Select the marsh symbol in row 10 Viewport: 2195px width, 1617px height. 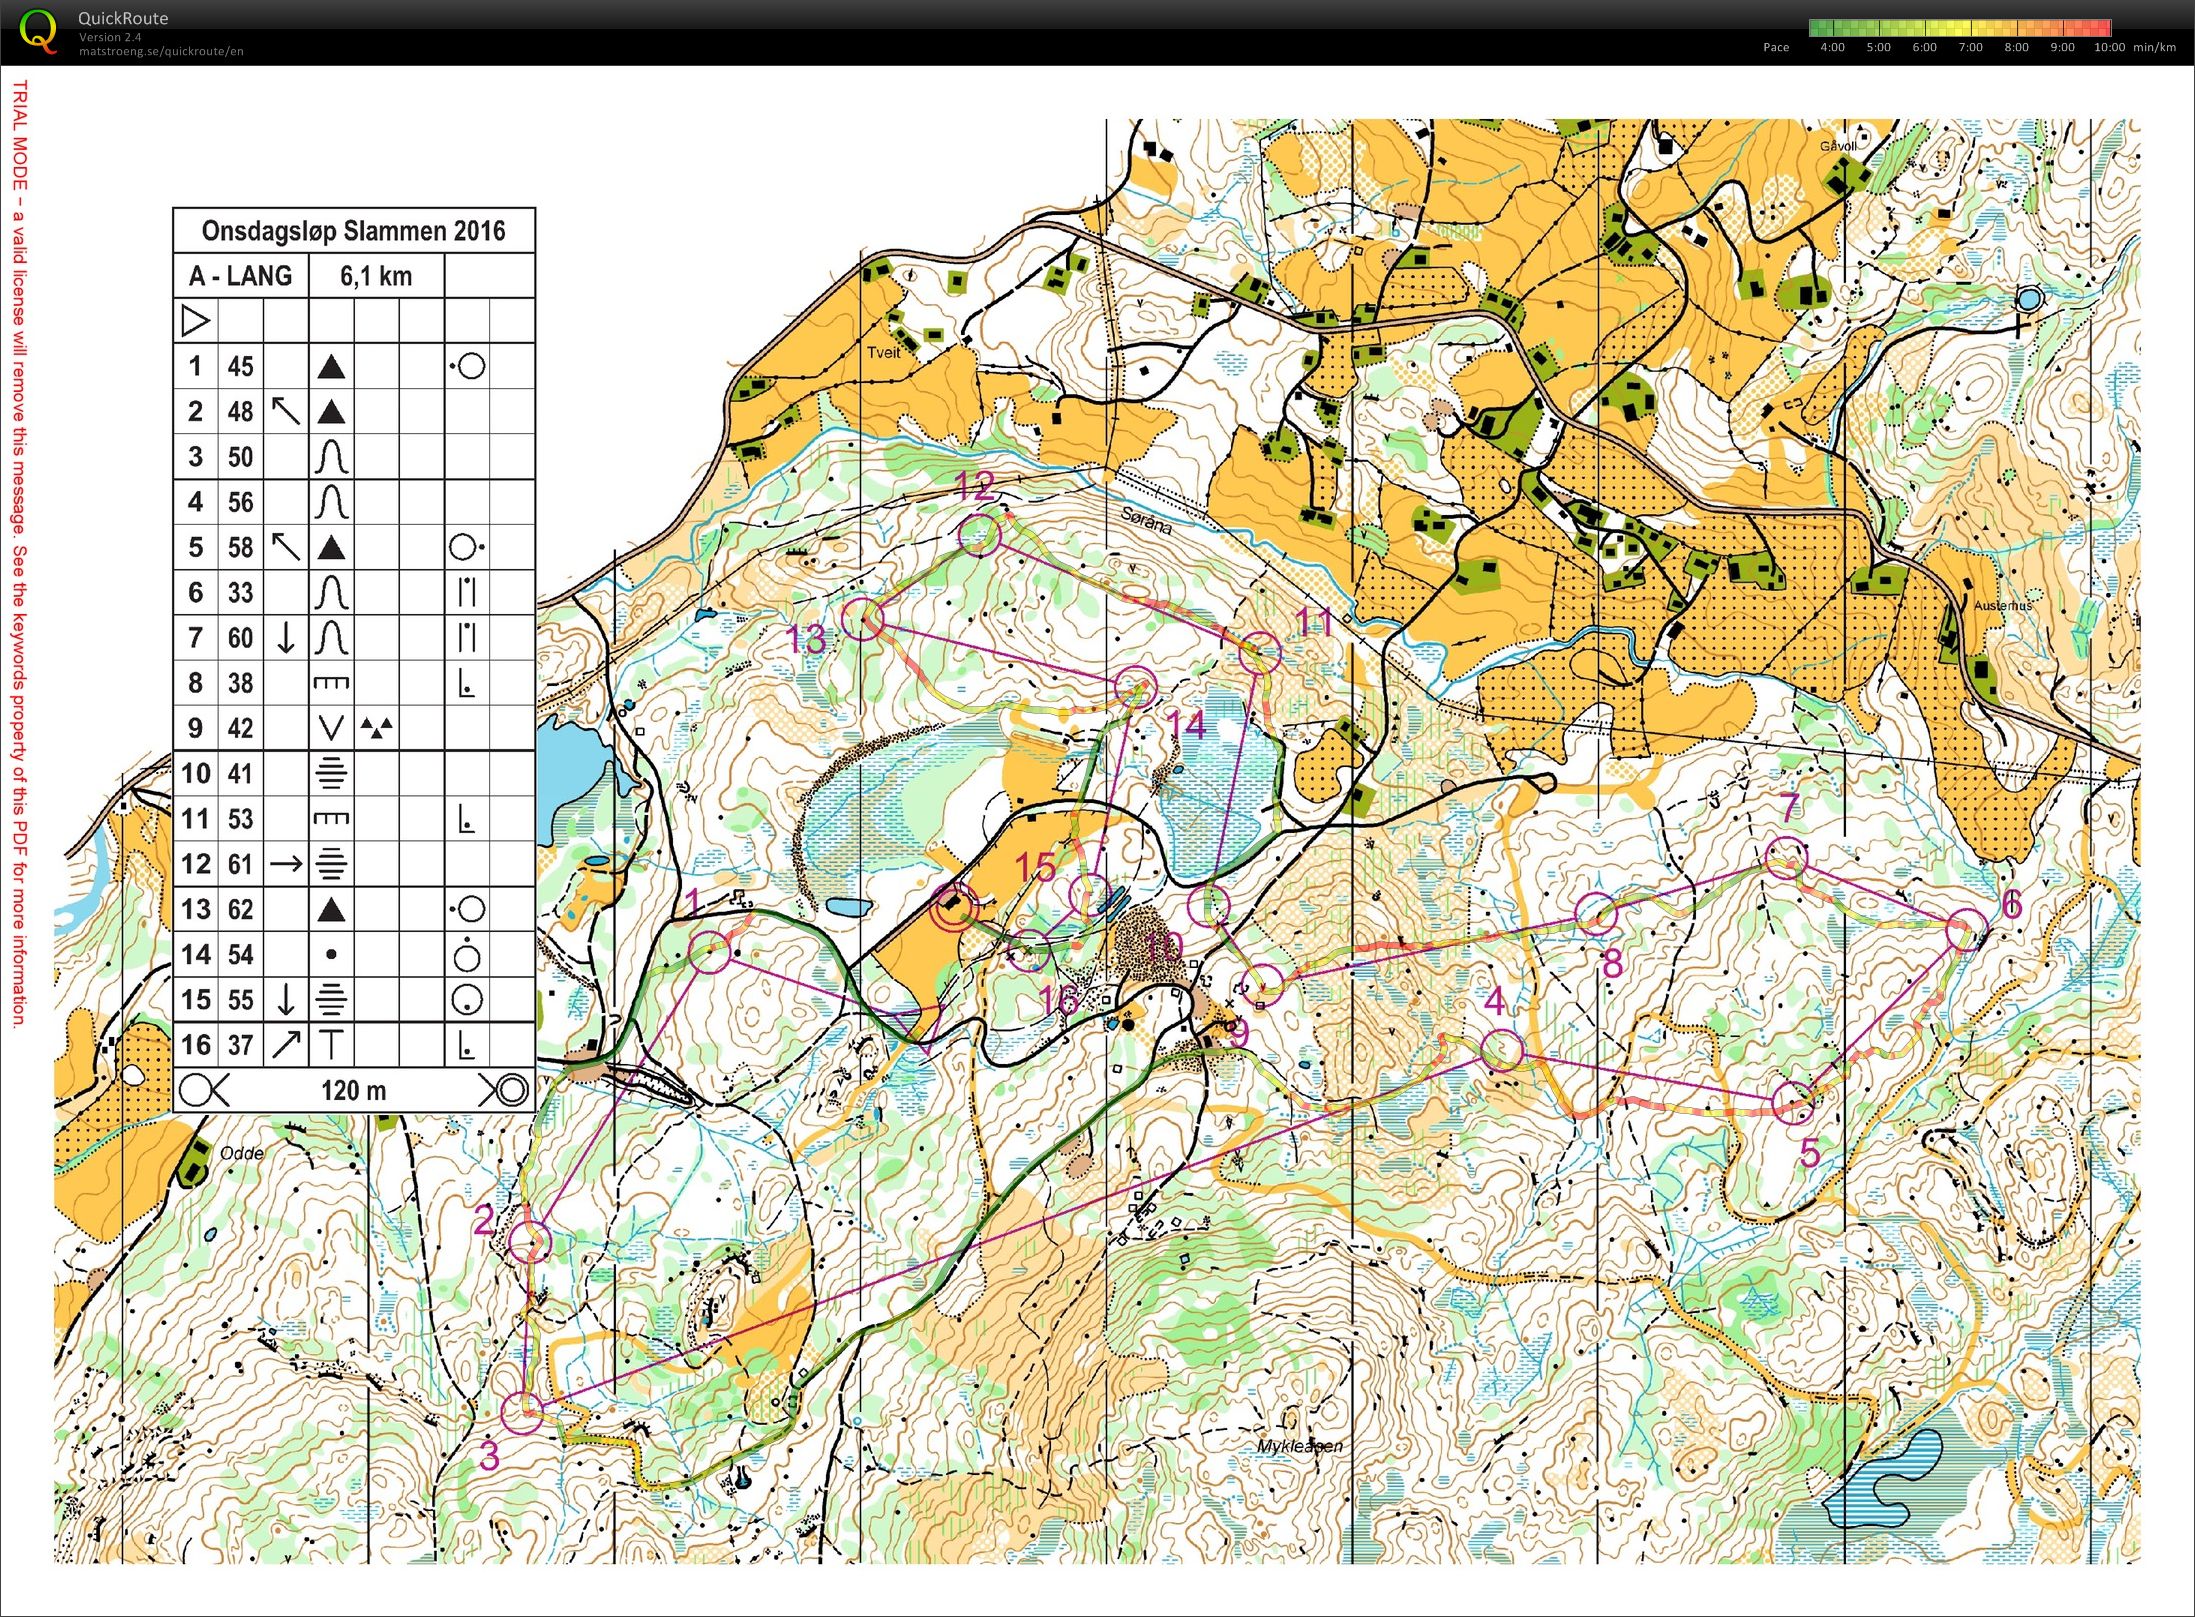coord(331,773)
